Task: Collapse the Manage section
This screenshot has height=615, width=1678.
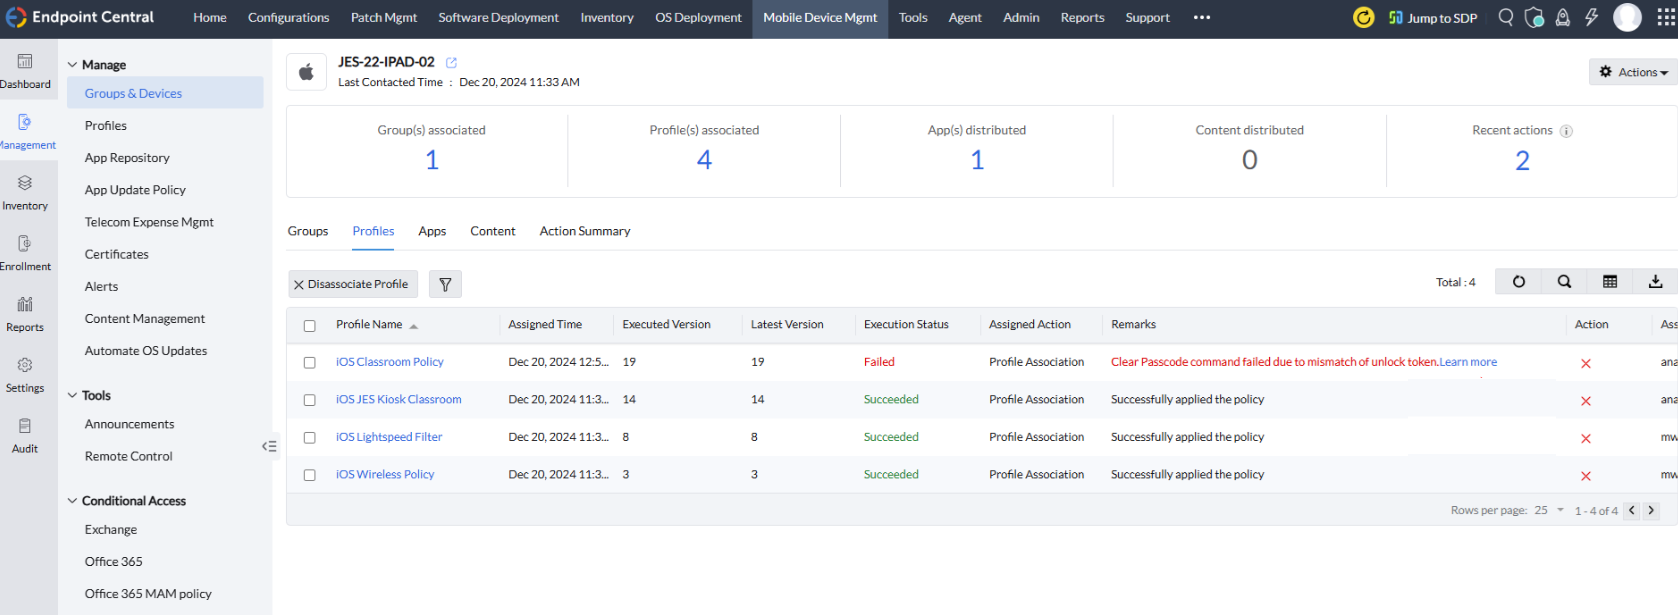Action: coord(72,65)
